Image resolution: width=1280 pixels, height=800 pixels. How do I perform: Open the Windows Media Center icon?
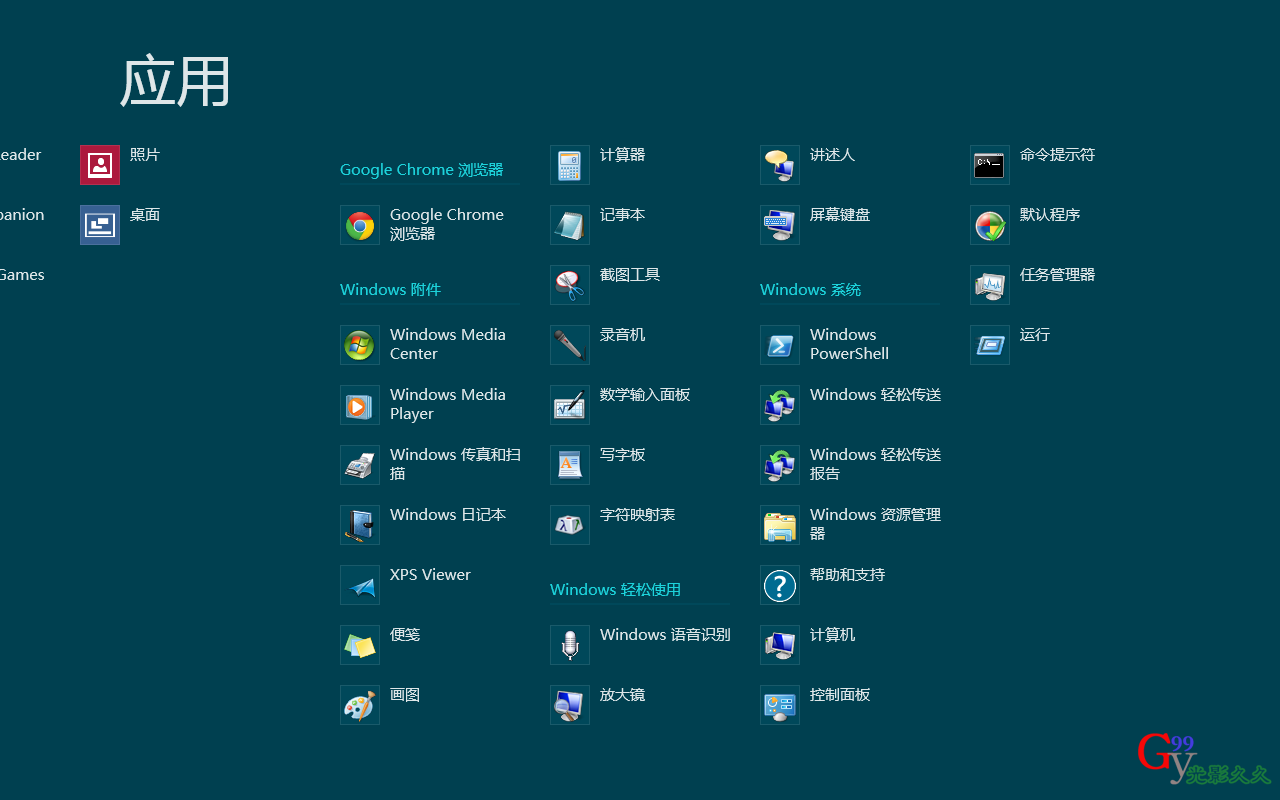[360, 345]
